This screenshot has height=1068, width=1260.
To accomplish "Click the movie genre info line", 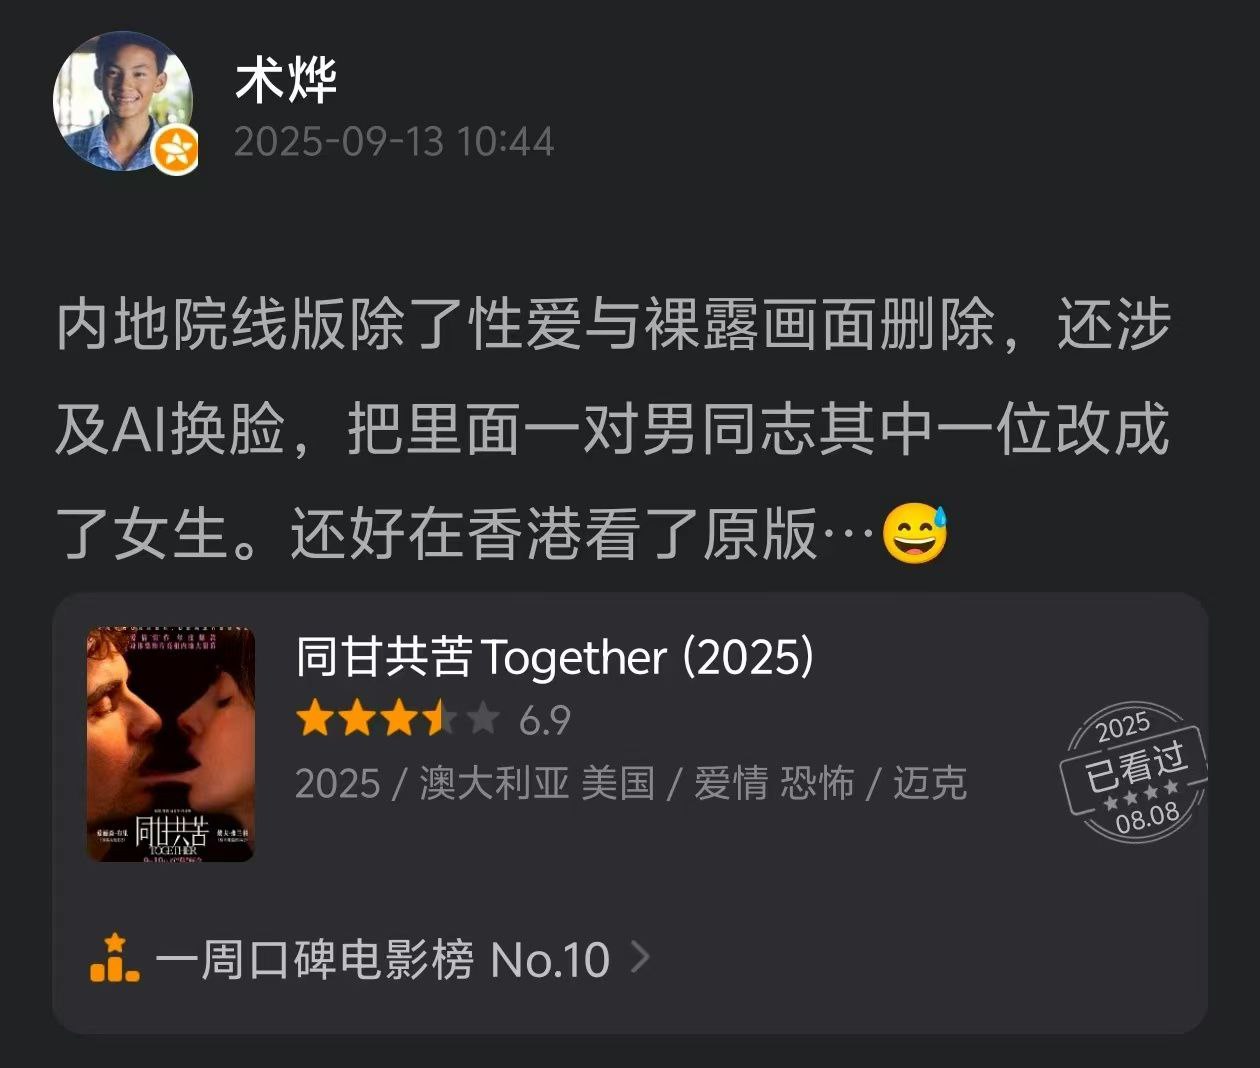I will (631, 783).
